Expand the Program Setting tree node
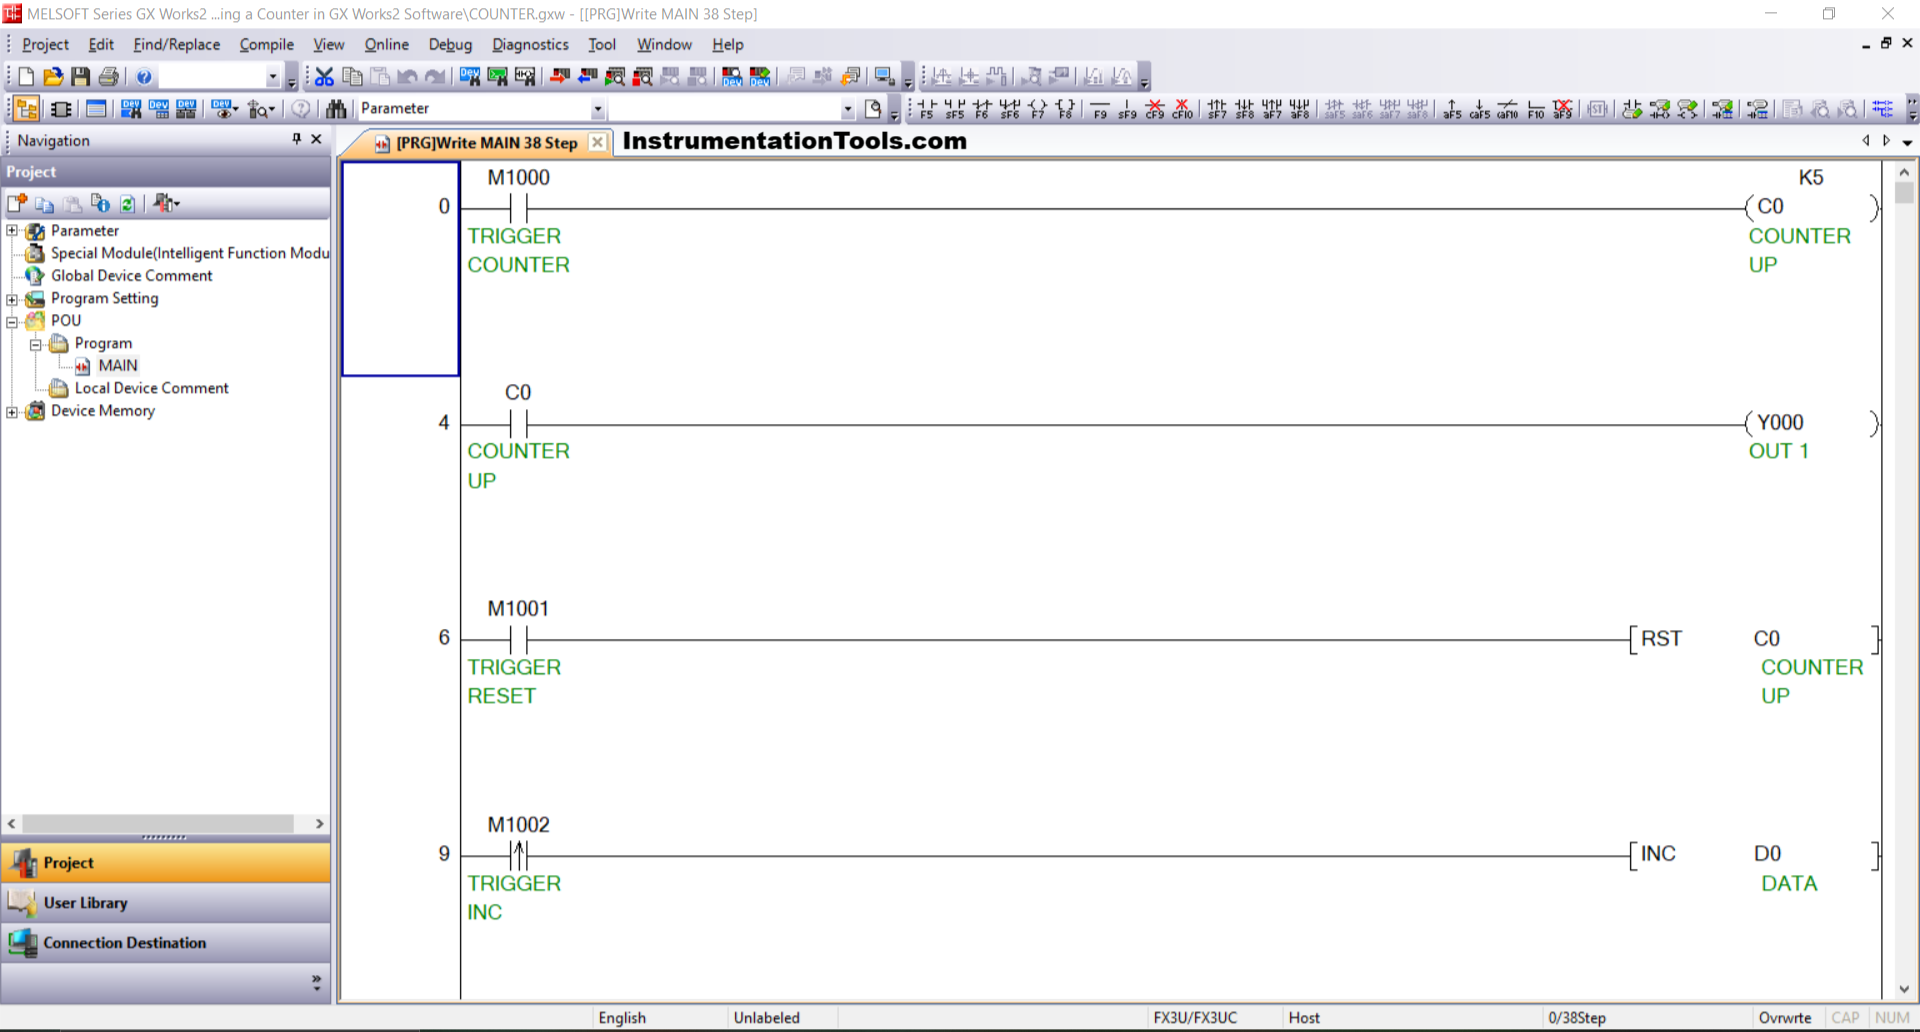Viewport: 1920px width, 1032px height. (12, 299)
